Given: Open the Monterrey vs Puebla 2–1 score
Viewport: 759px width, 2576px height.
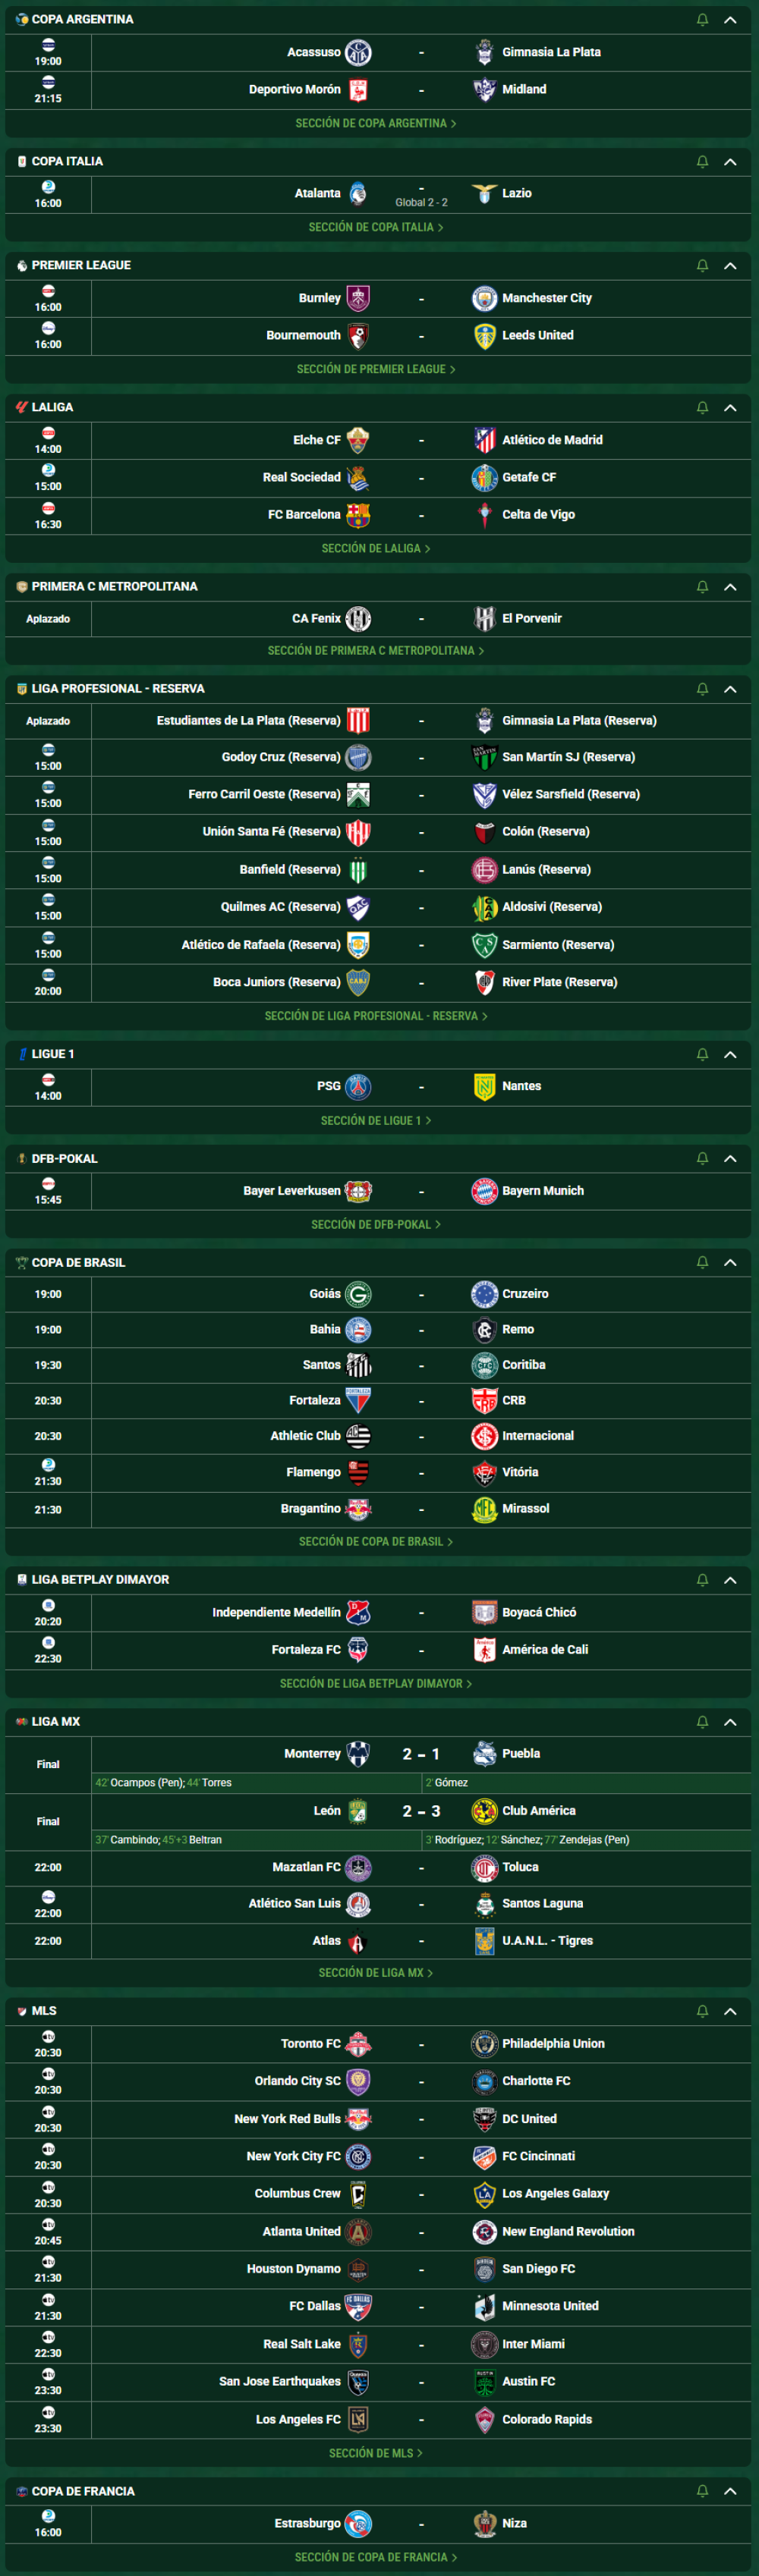Looking at the screenshot, I should coord(421,1754).
